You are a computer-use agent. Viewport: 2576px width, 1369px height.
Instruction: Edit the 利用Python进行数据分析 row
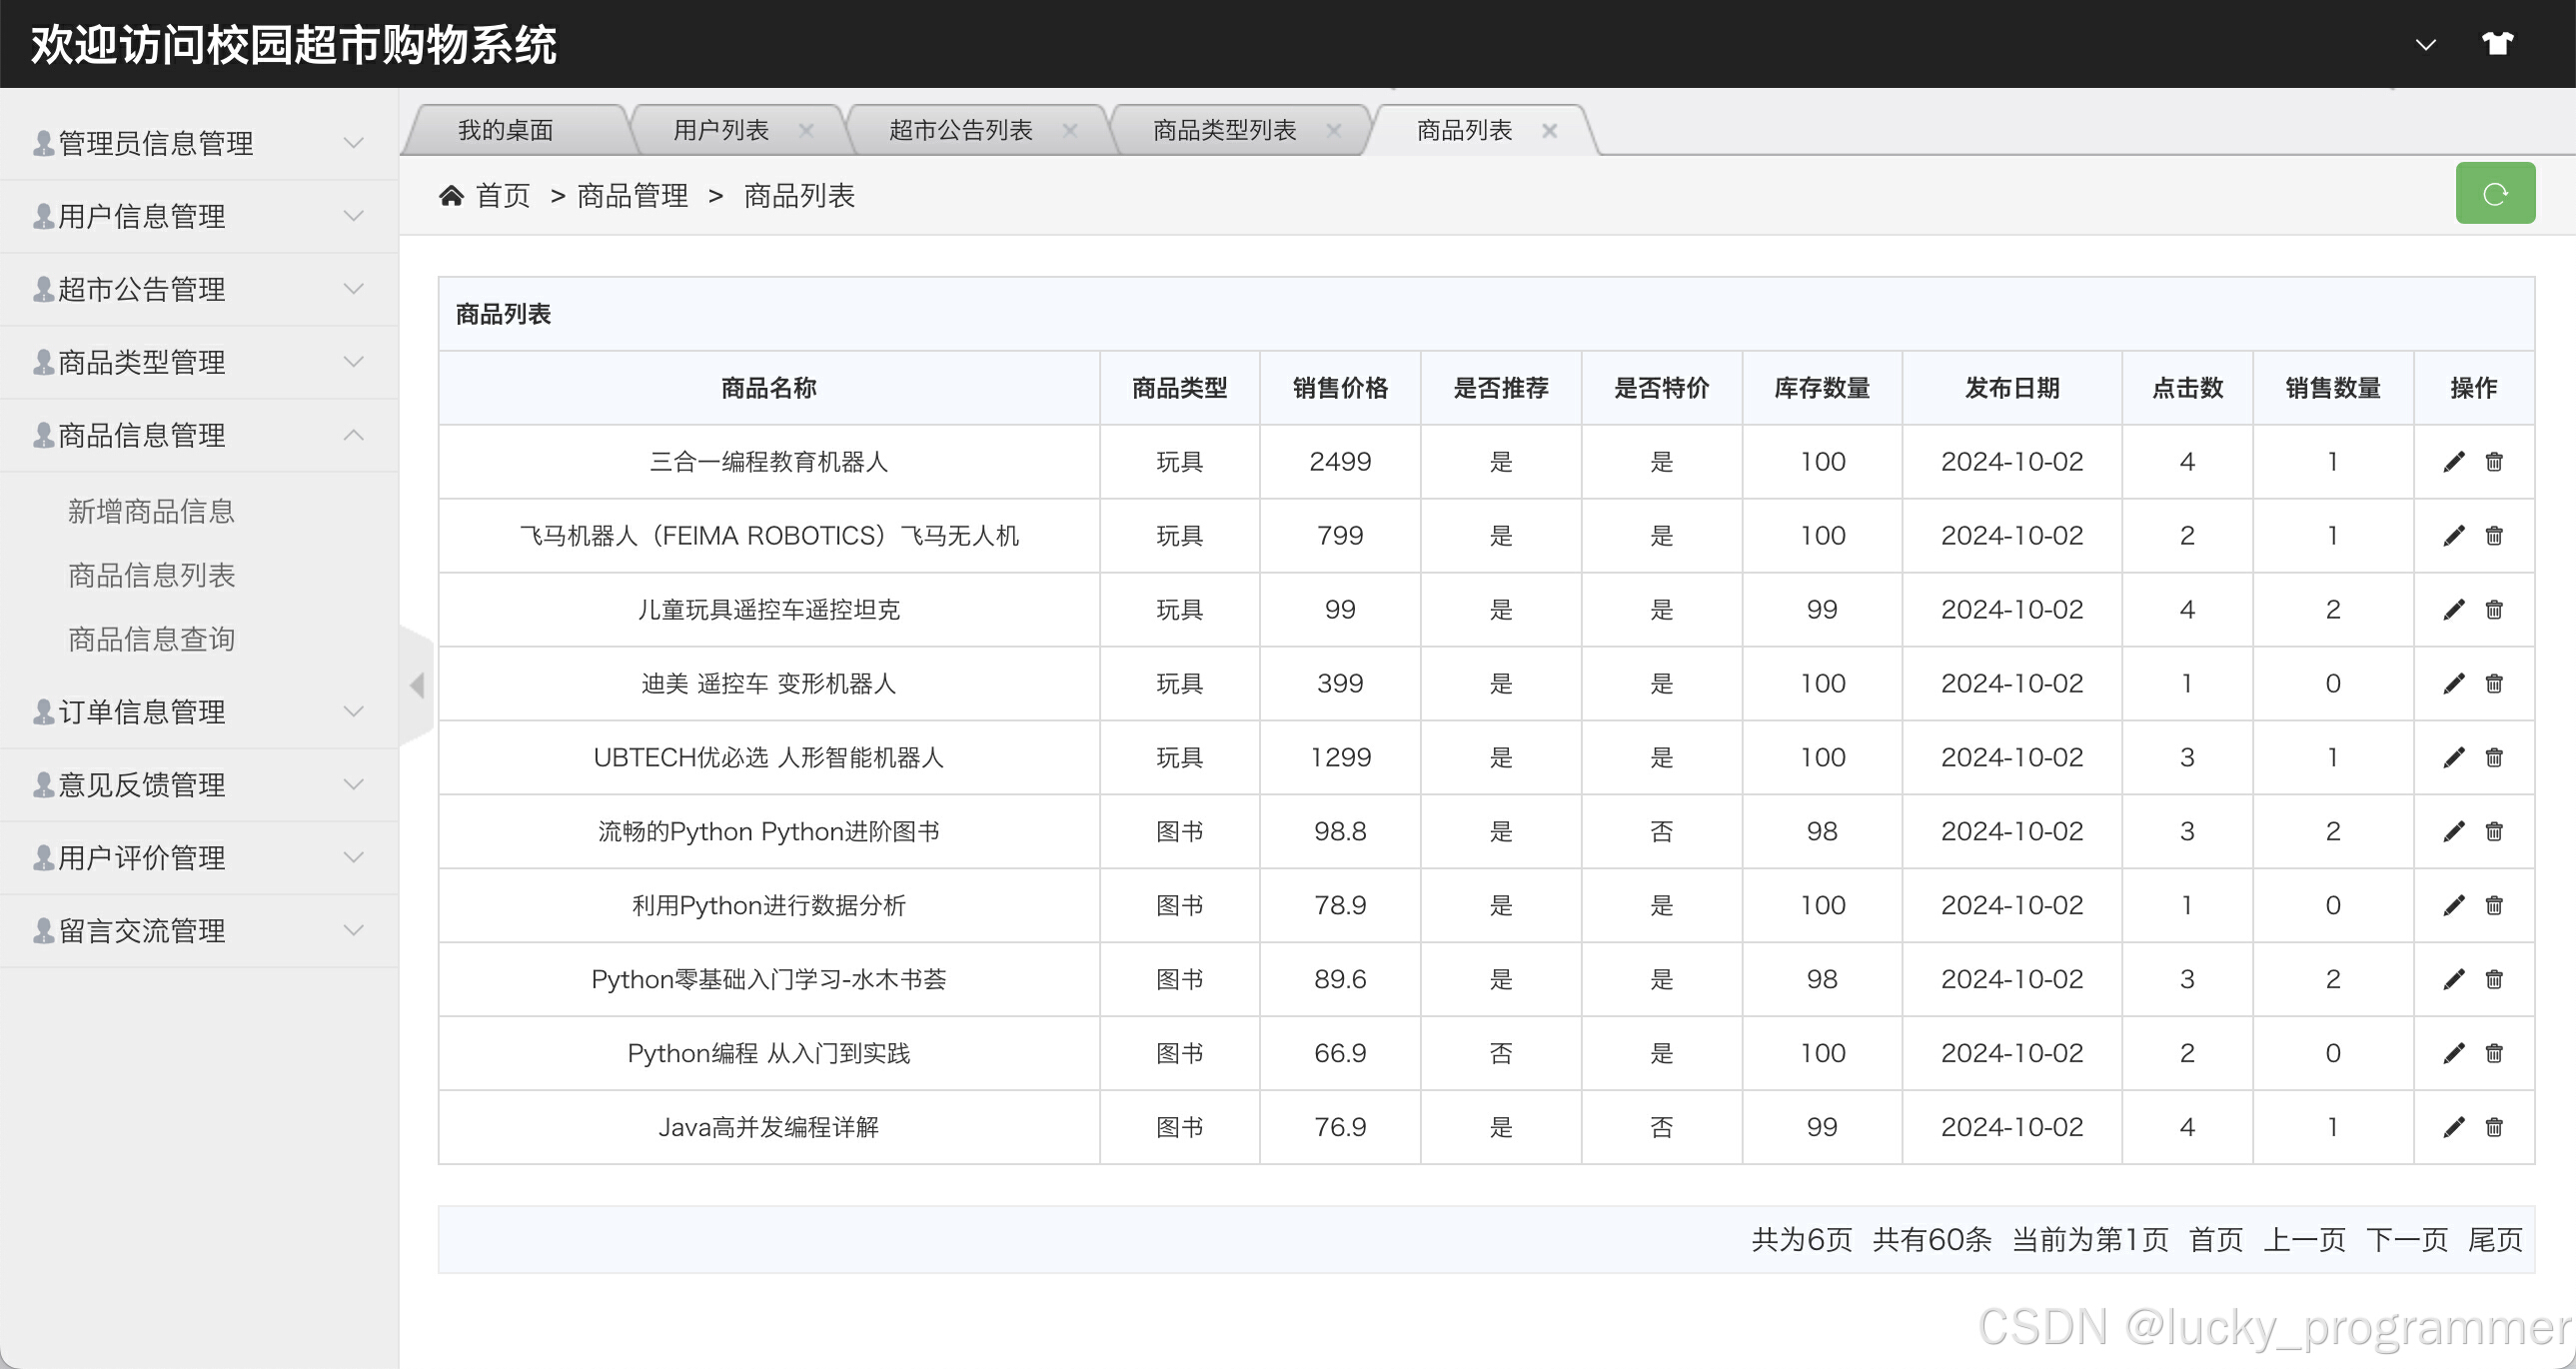click(2453, 906)
